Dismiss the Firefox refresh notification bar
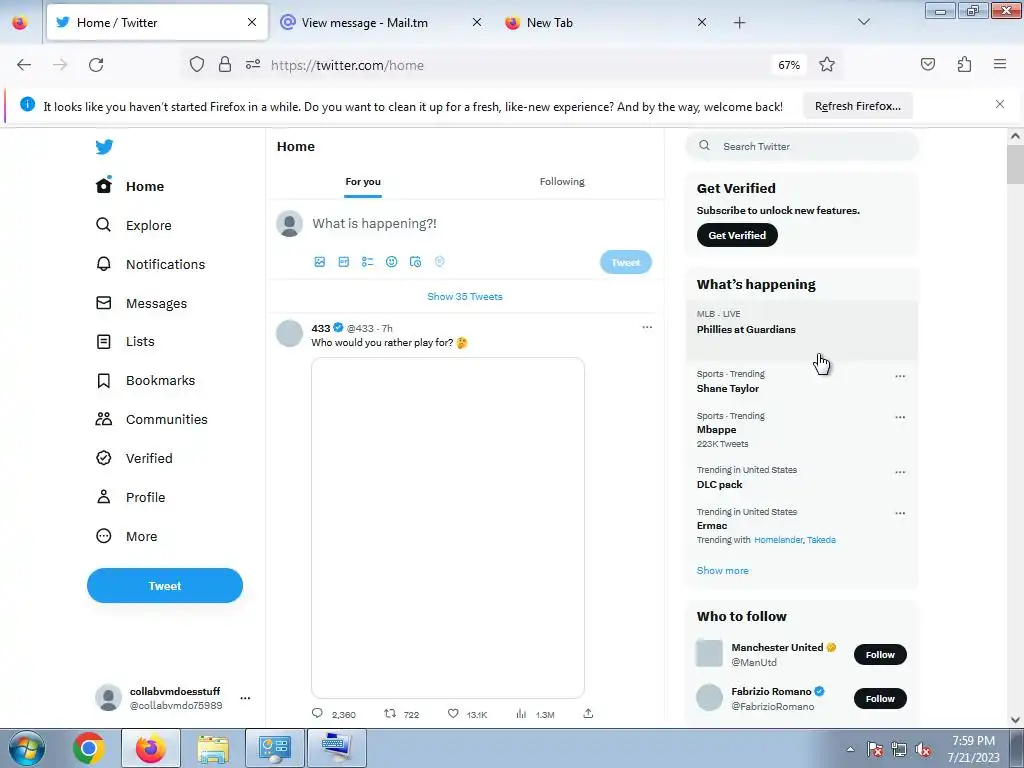 coord(1000,104)
